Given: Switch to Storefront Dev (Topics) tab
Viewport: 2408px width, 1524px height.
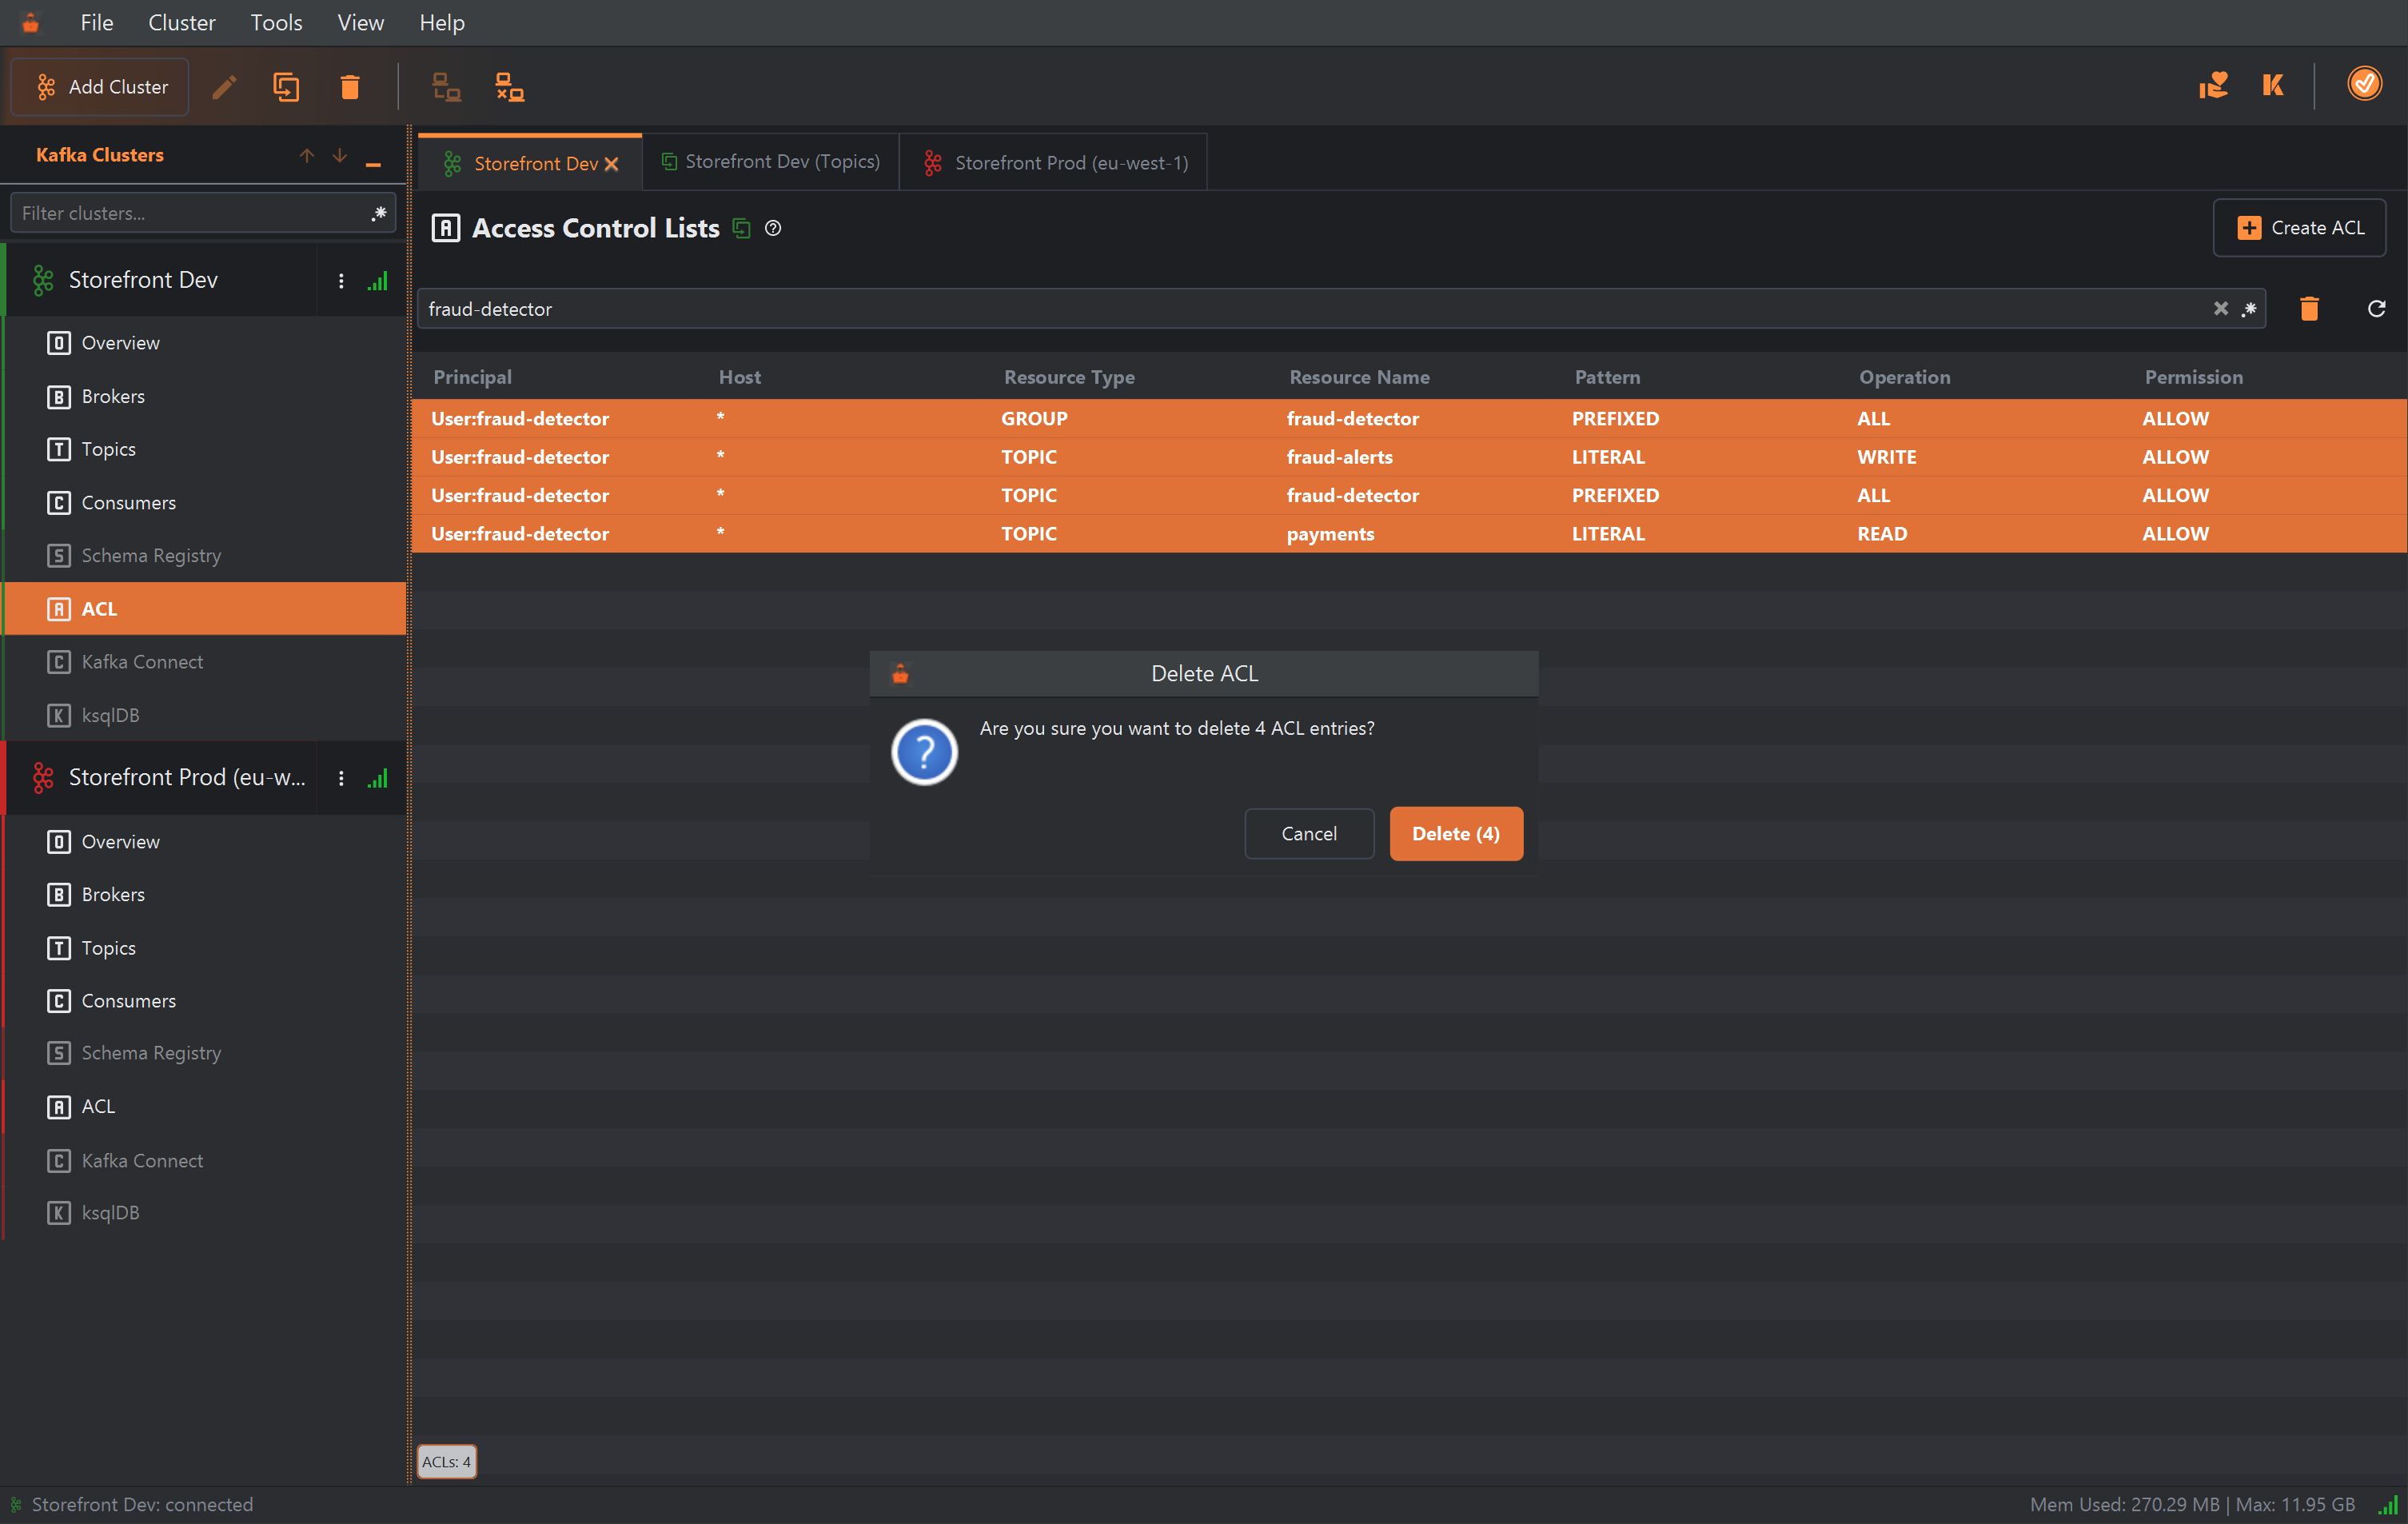Looking at the screenshot, I should 771,162.
